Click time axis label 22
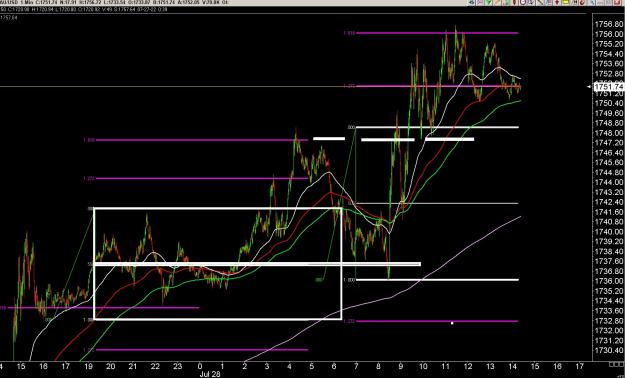Screen dimensions: 625x378 click(155, 366)
